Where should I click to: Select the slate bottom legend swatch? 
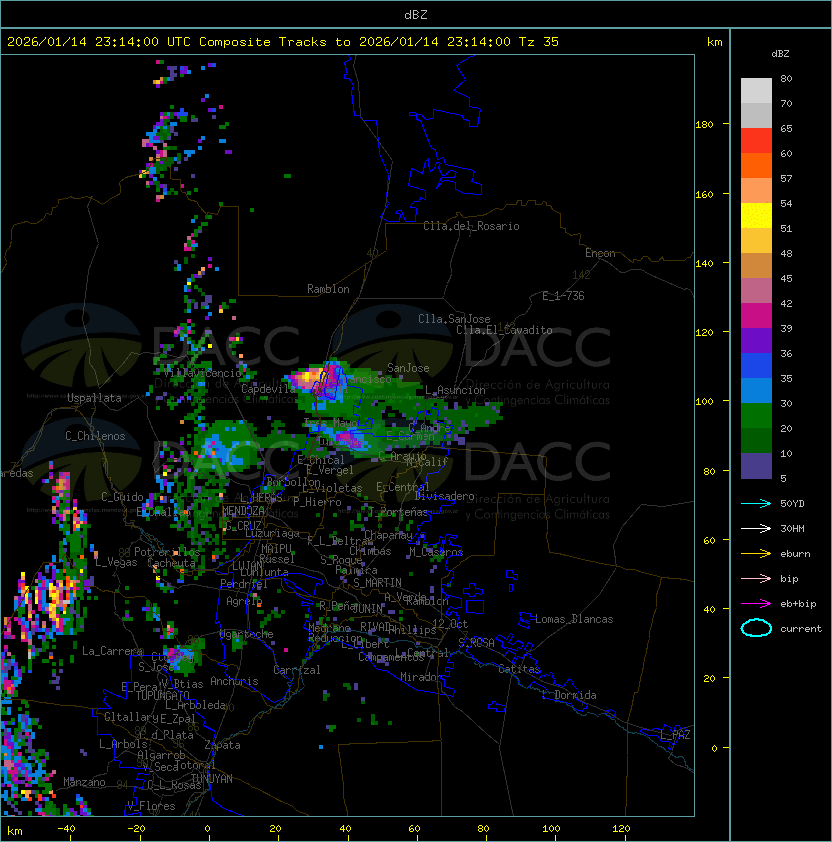pos(756,466)
